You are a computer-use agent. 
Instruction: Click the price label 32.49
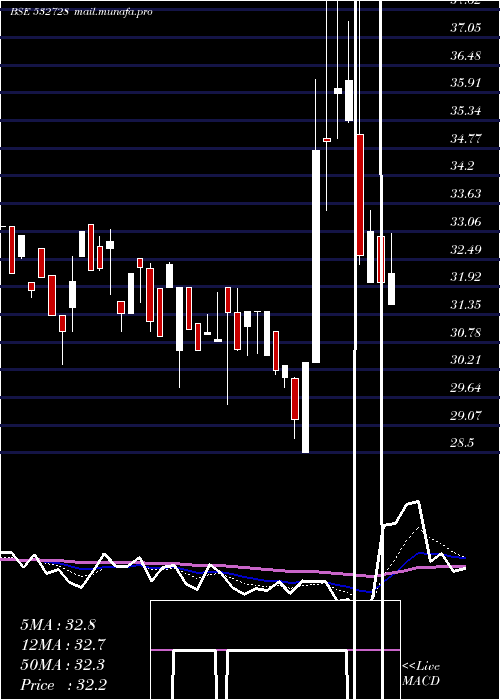coord(466,249)
